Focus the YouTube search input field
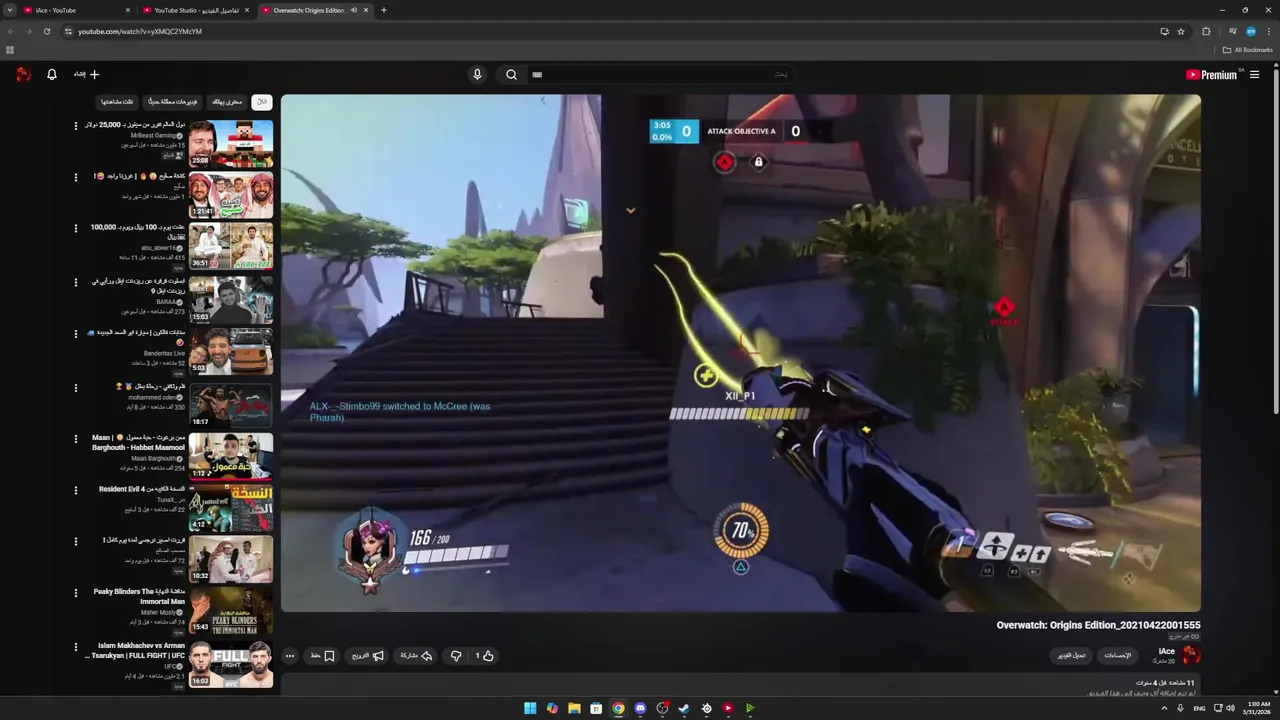This screenshot has height=720, width=1280. point(660,74)
